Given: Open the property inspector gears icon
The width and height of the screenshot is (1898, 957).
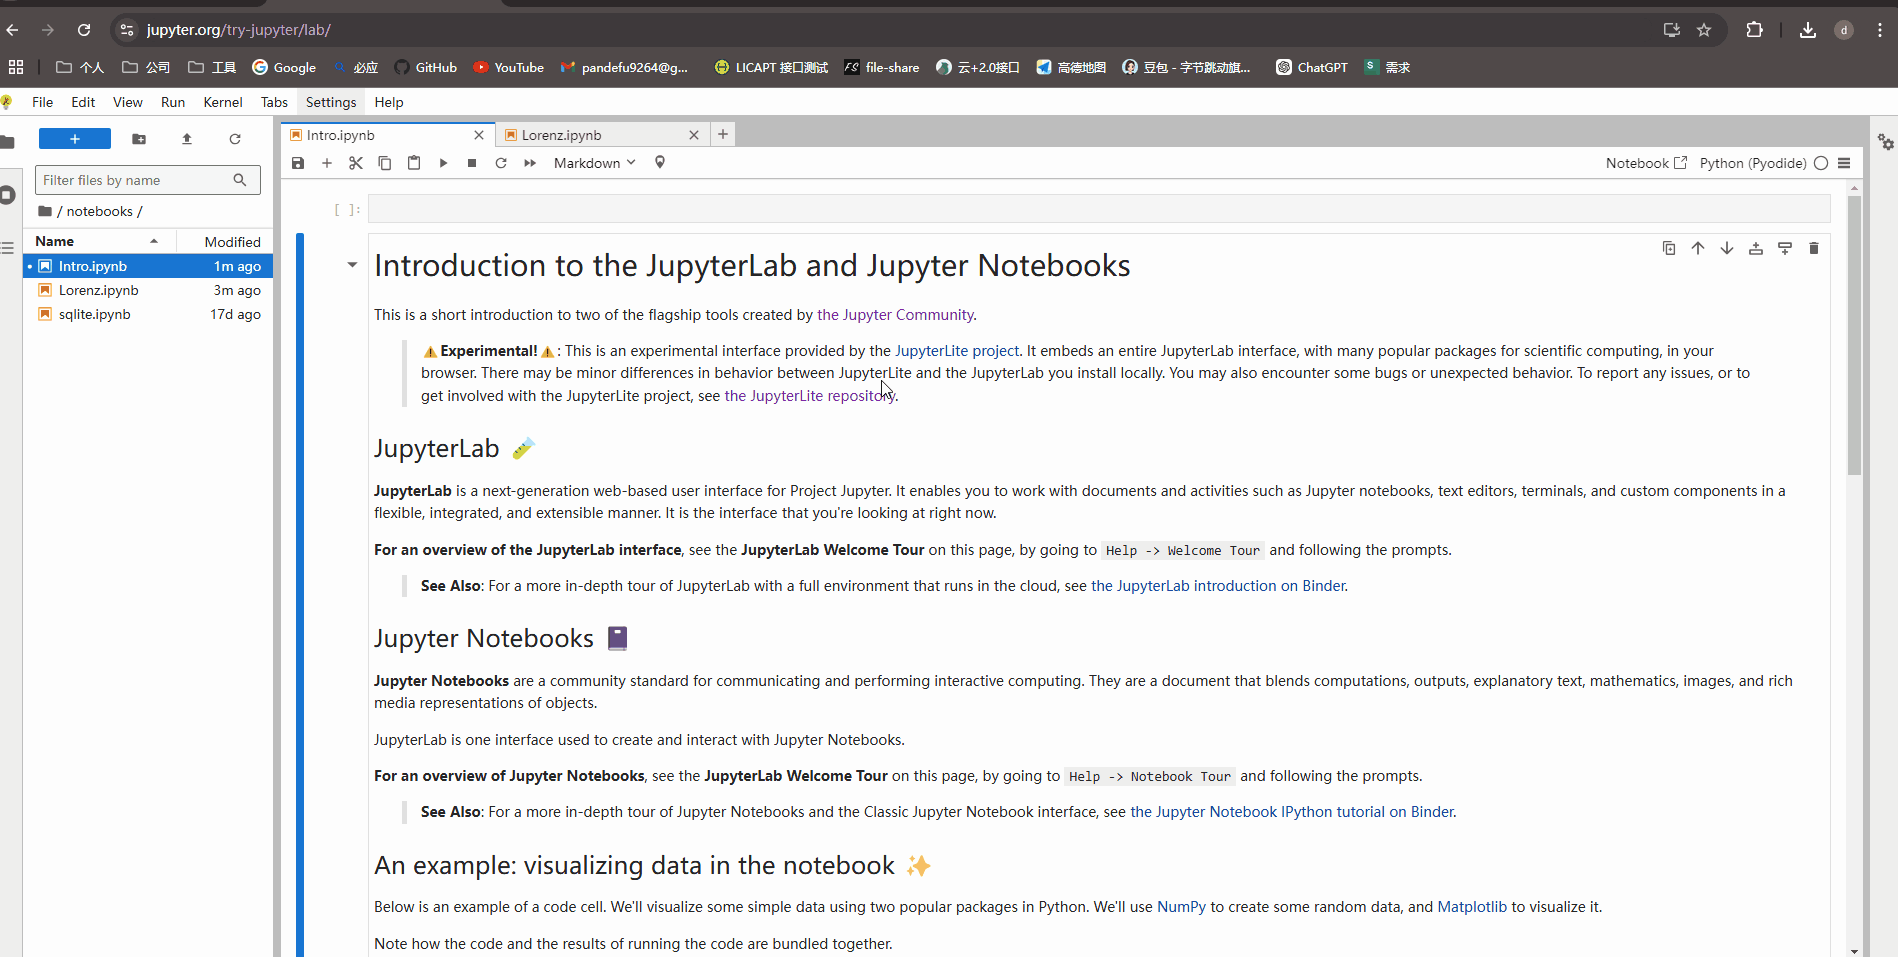Looking at the screenshot, I should [x=1885, y=142].
